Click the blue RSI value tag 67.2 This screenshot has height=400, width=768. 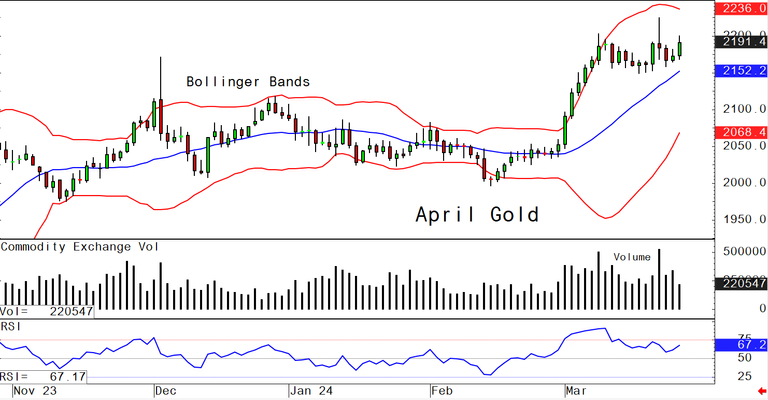[741, 345]
